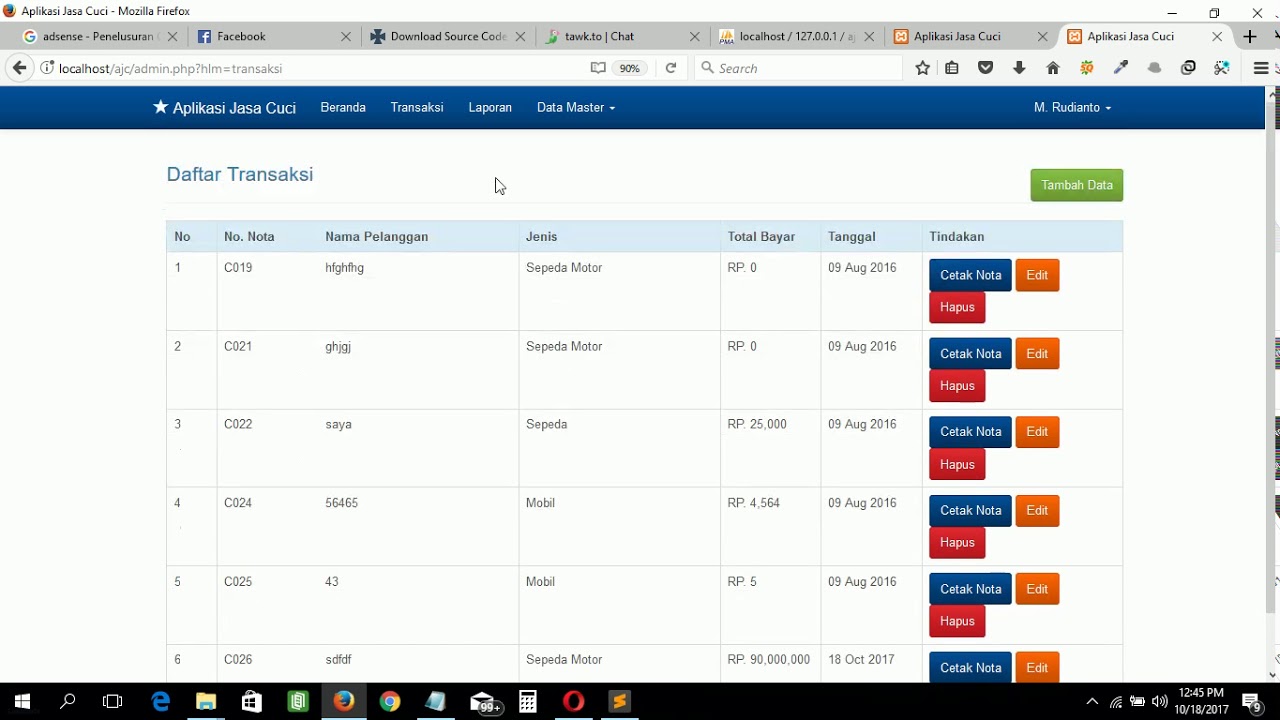
Task: Bookmark this page with star icon
Action: (923, 68)
